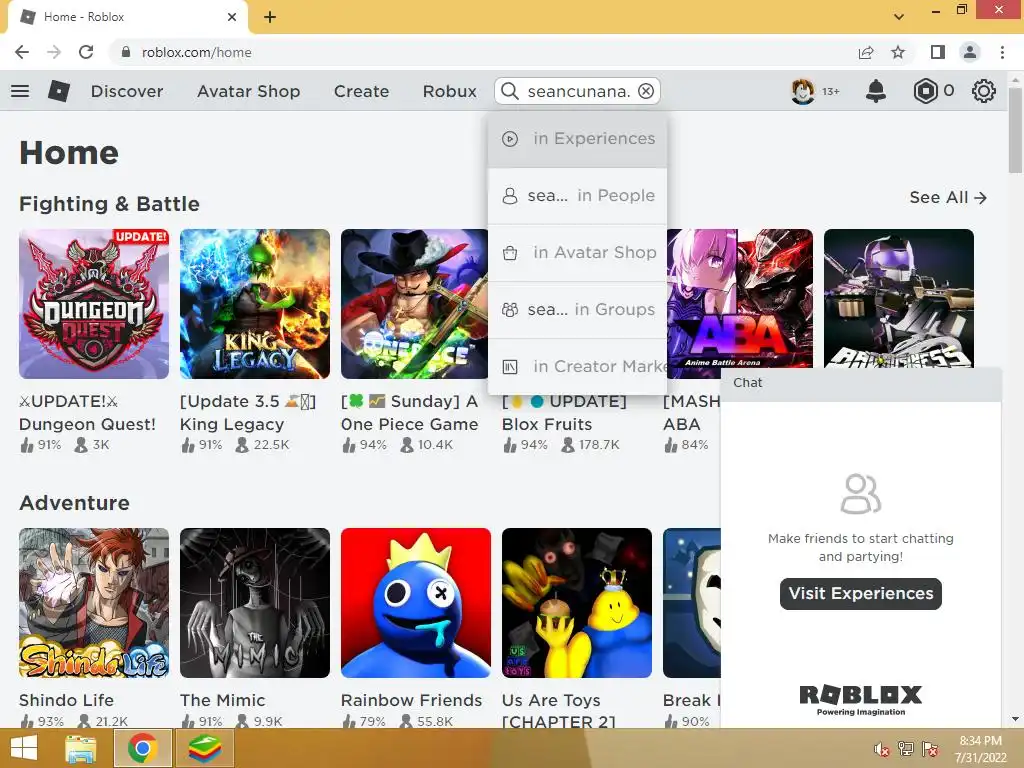1024x768 pixels.
Task: Open the tab search chevron
Action: tap(899, 17)
